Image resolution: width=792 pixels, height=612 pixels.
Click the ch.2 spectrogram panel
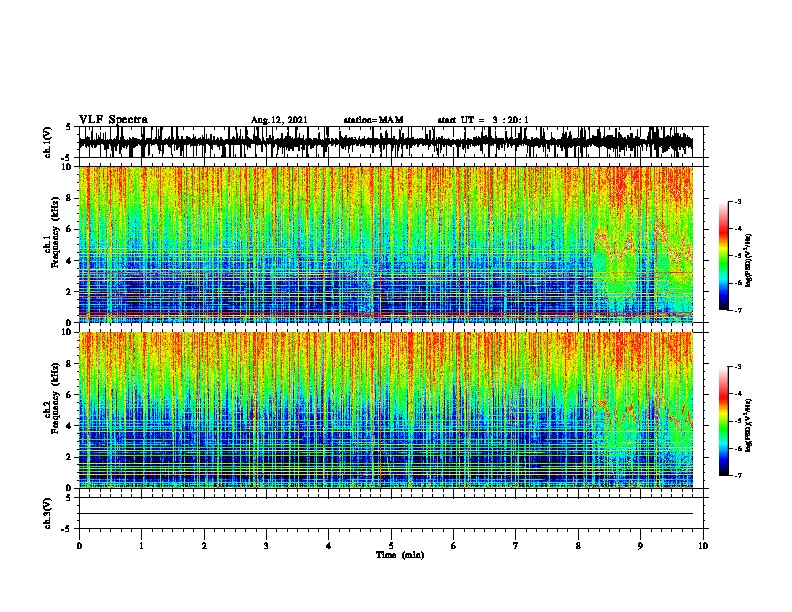(385, 410)
